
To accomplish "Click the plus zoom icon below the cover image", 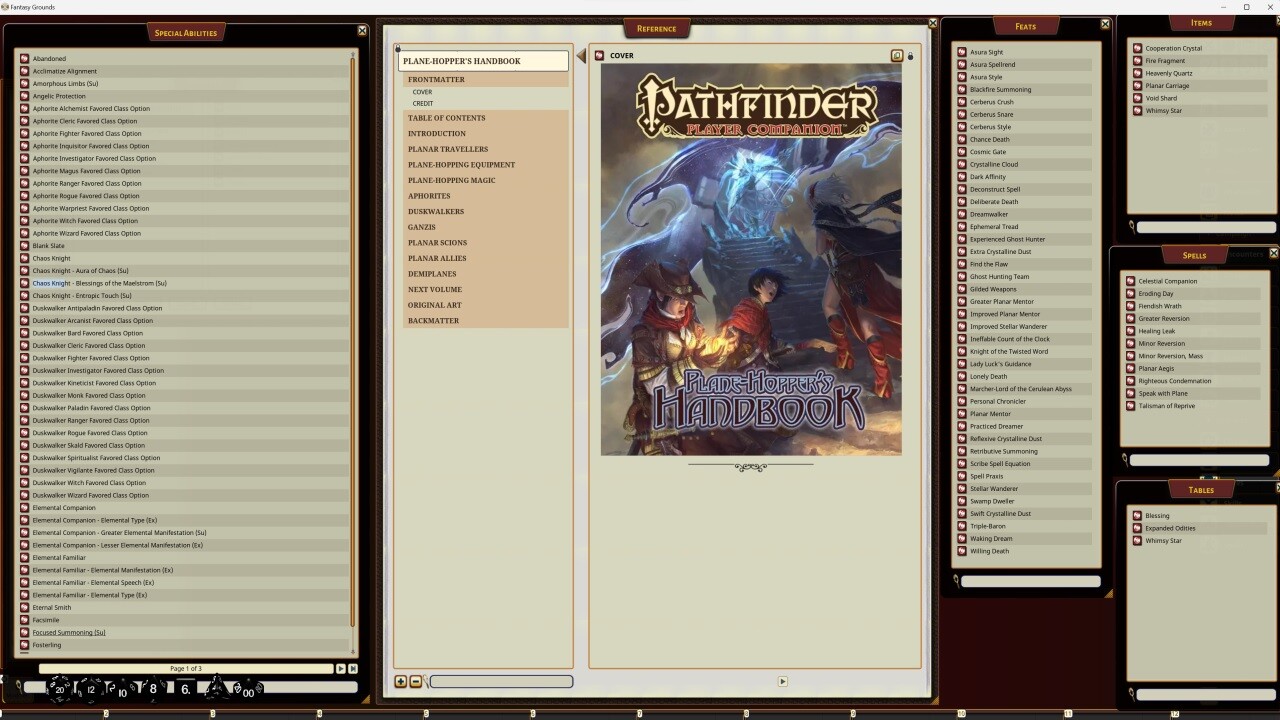I will 401,681.
